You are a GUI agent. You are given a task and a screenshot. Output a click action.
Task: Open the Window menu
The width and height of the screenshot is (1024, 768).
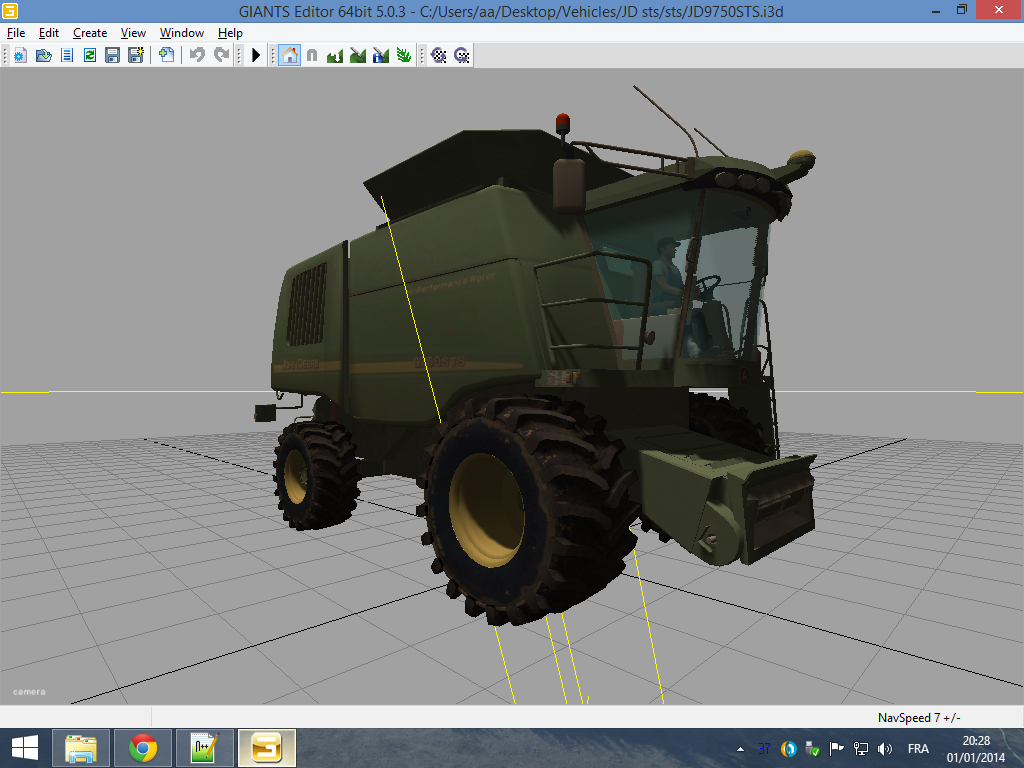tap(182, 33)
